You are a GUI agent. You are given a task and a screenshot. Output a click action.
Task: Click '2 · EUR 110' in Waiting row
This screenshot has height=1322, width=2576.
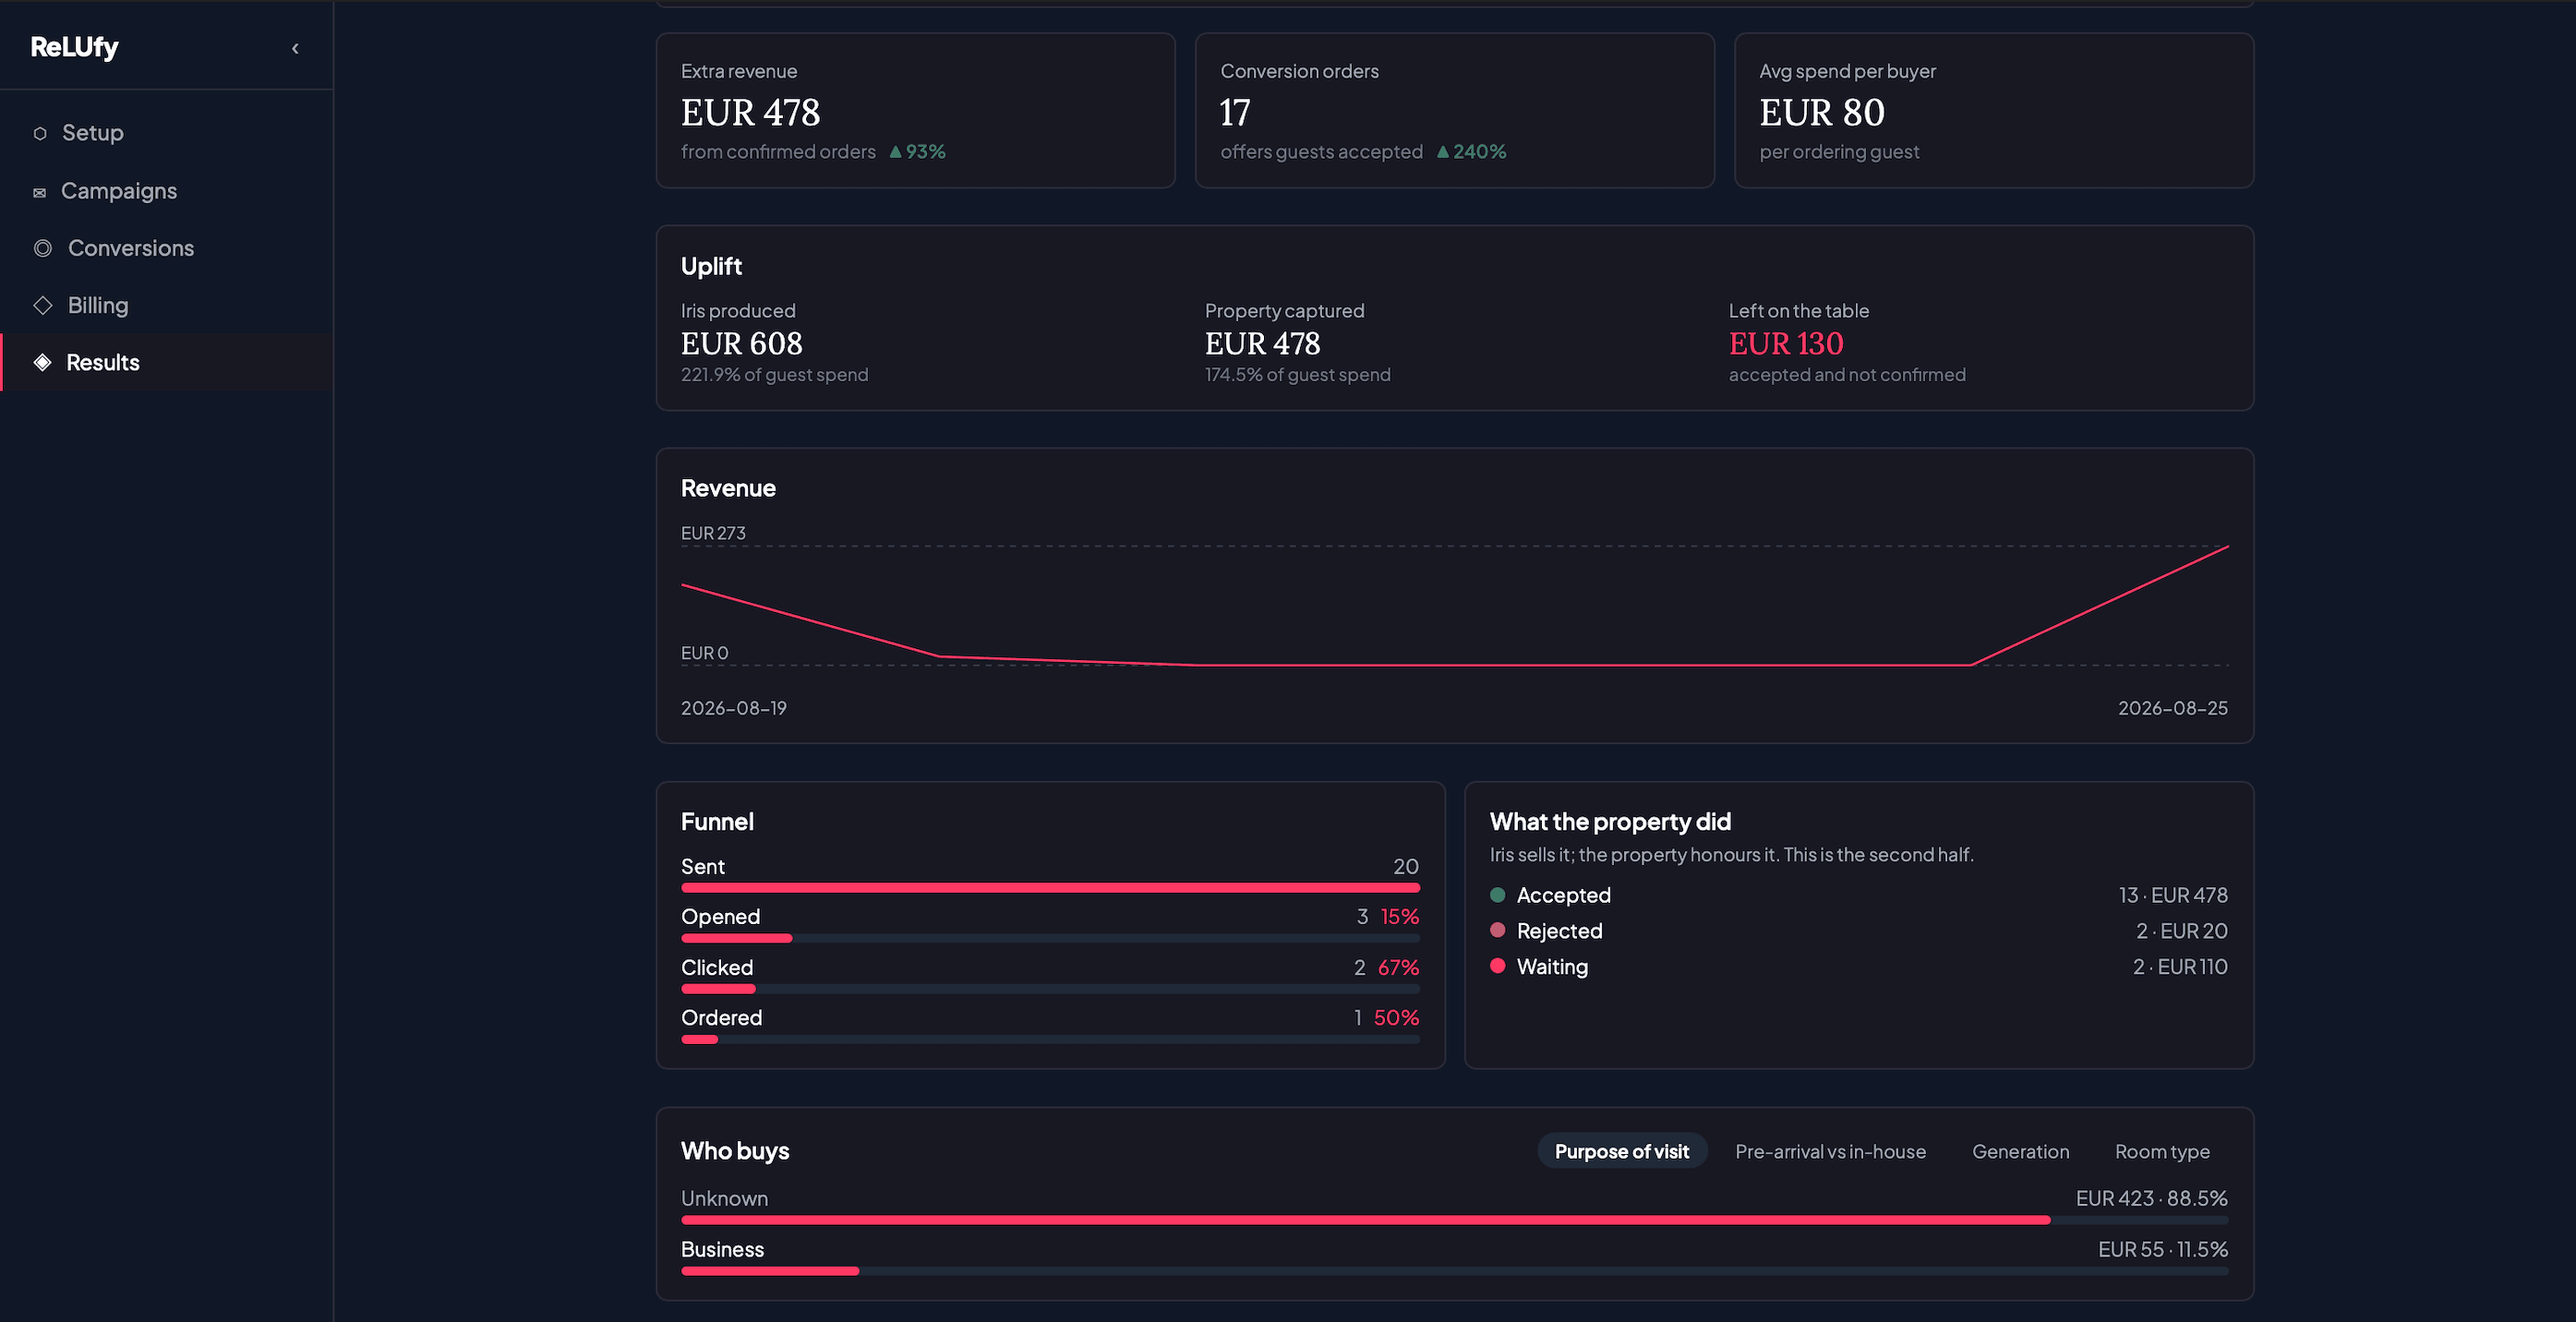coord(2179,966)
